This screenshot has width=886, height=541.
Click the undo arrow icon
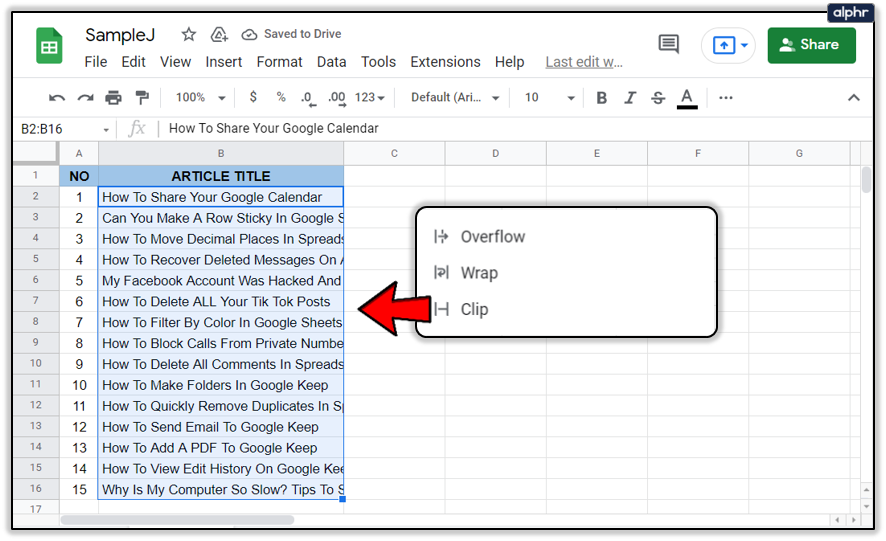[x=57, y=98]
